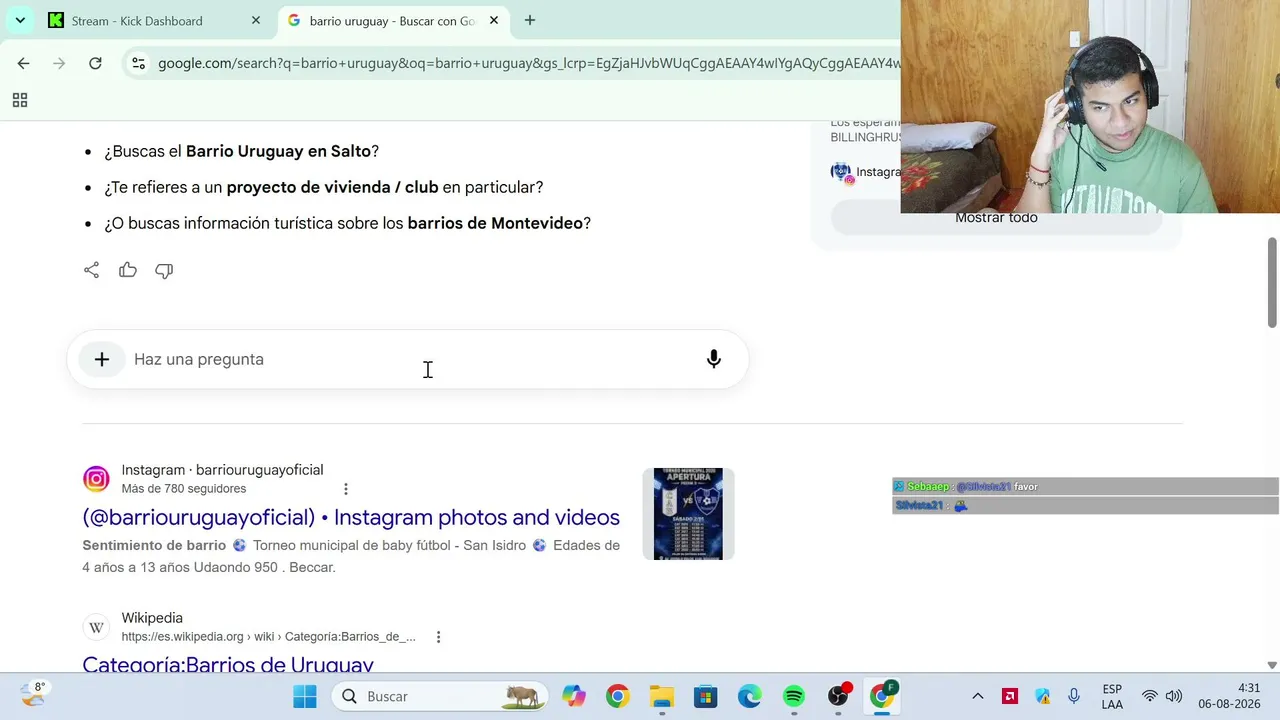
Task: Close the barrio uruguay search tab
Action: (494, 20)
